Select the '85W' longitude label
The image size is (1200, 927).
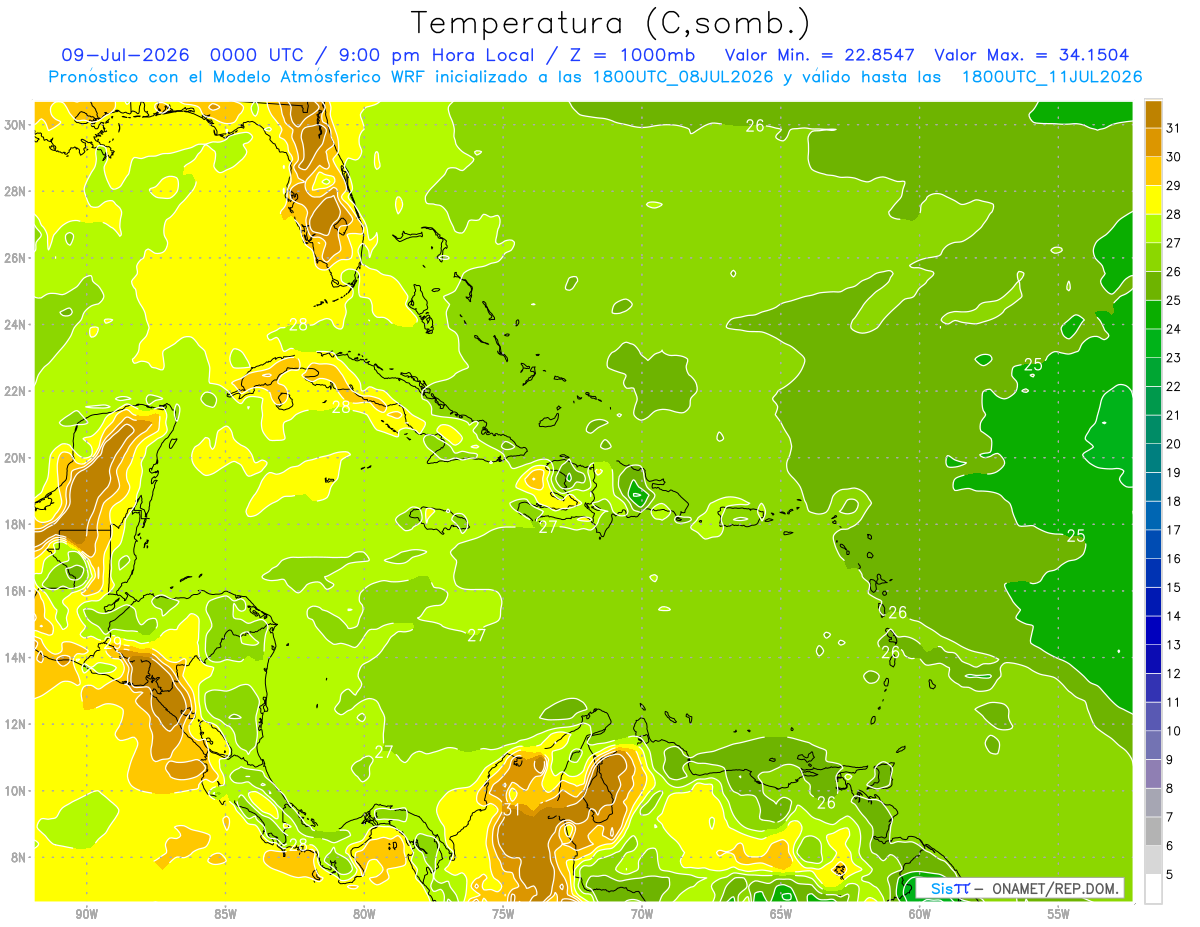coord(225,914)
